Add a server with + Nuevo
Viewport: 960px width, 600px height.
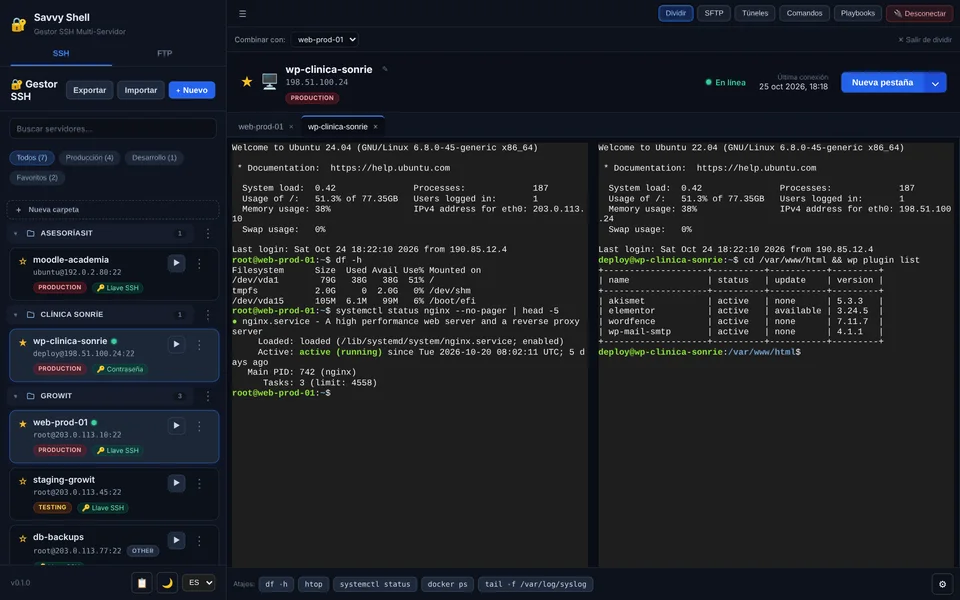tap(192, 90)
